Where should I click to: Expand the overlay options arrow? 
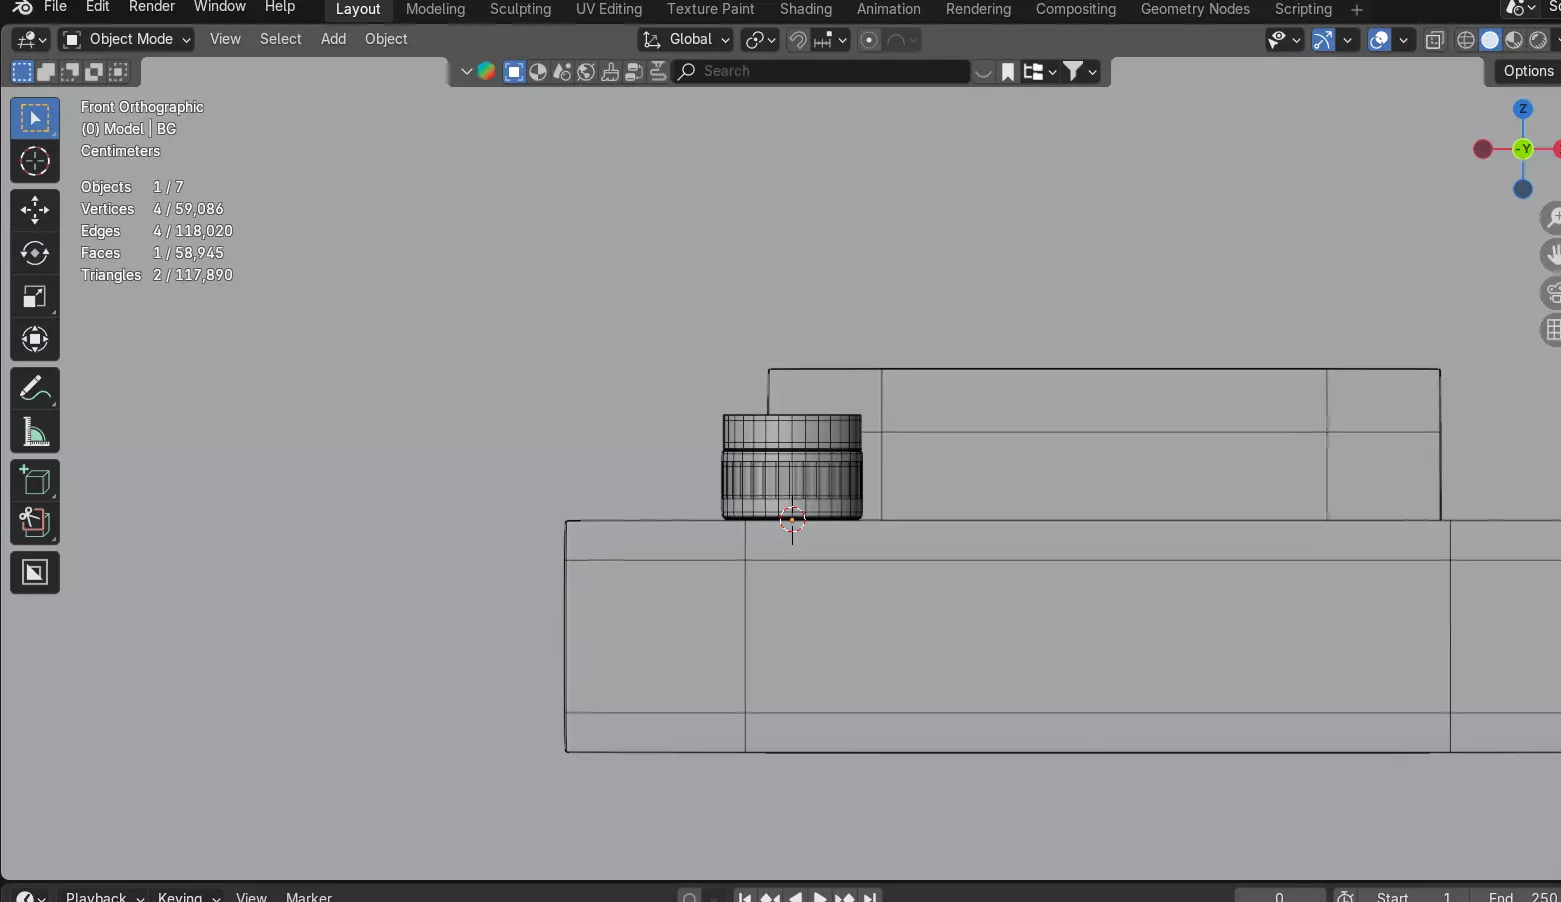(x=1404, y=40)
